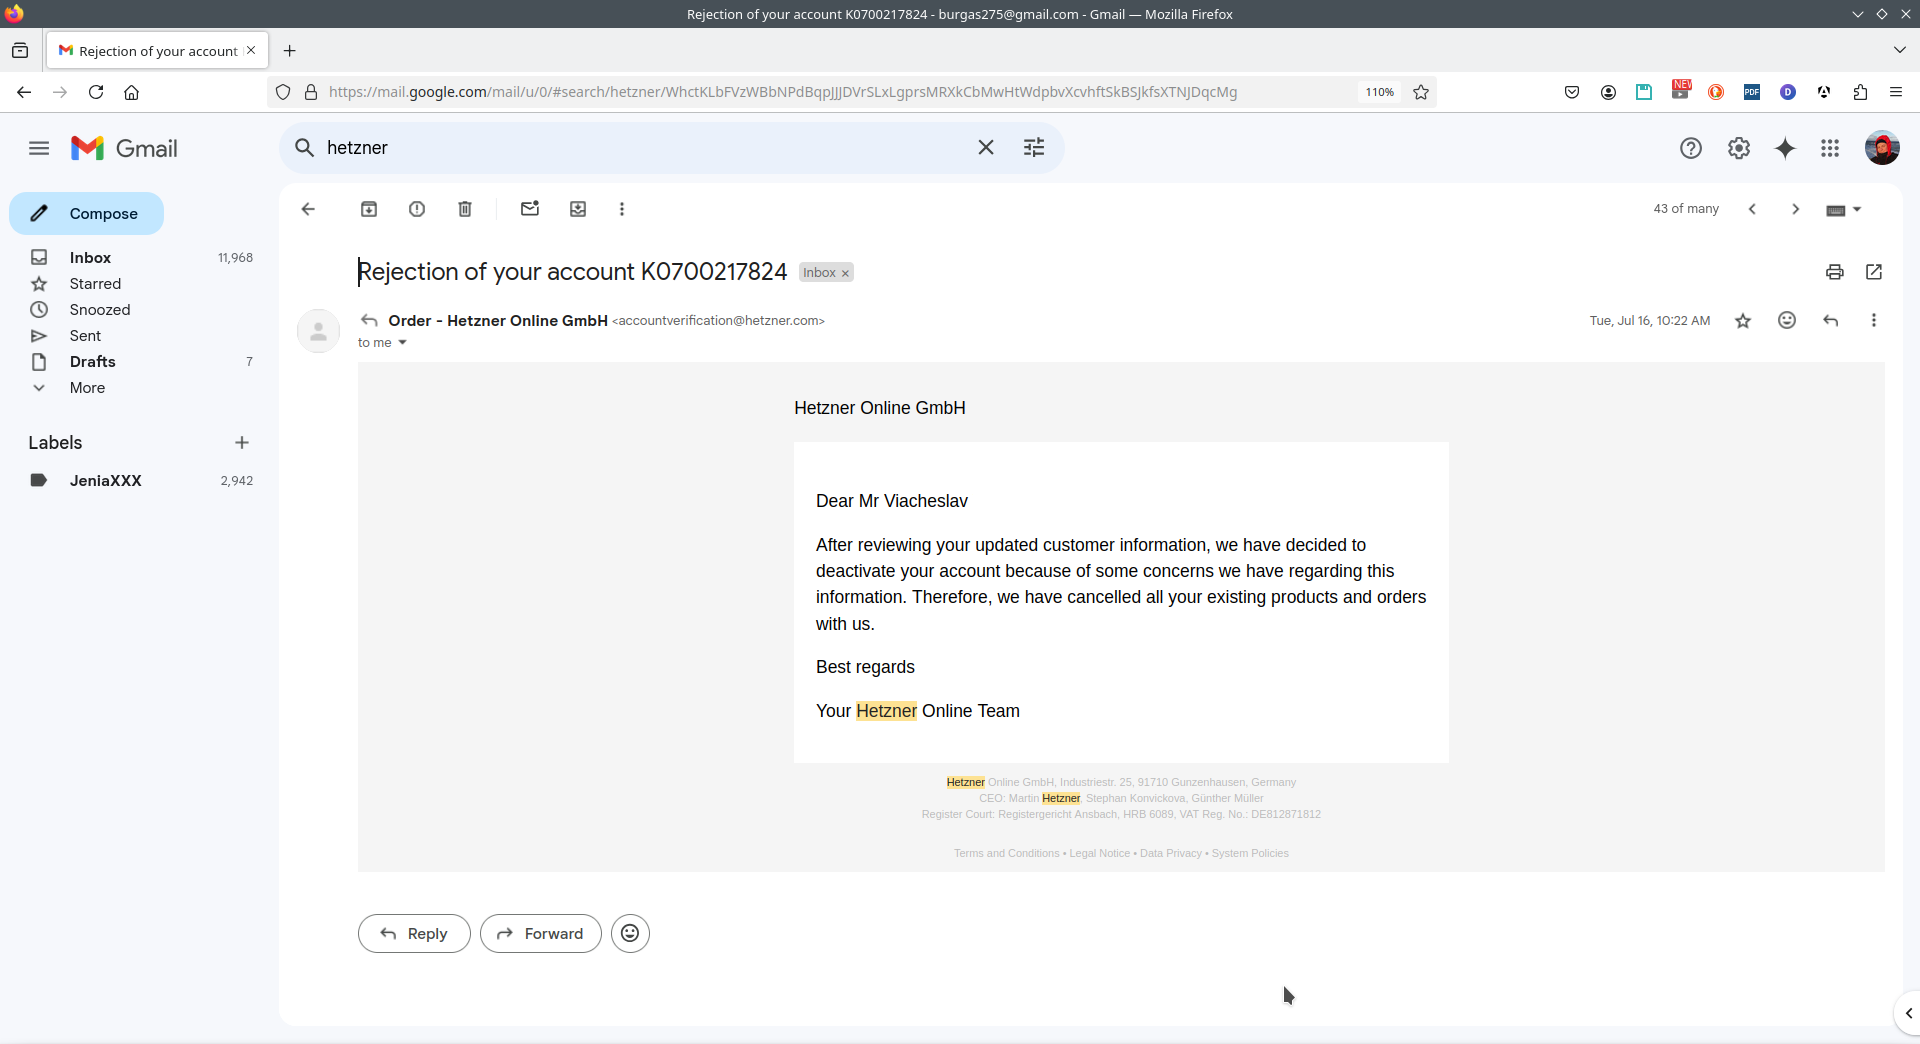Show site security shield info

click(x=283, y=92)
